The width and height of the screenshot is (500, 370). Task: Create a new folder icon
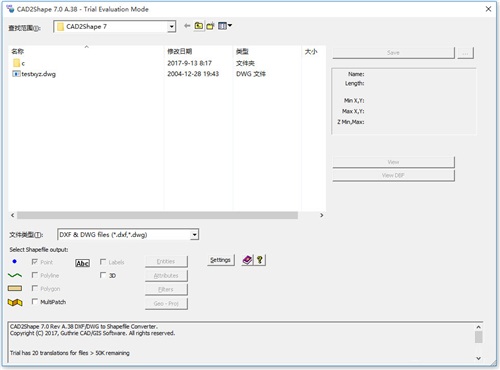[210, 26]
